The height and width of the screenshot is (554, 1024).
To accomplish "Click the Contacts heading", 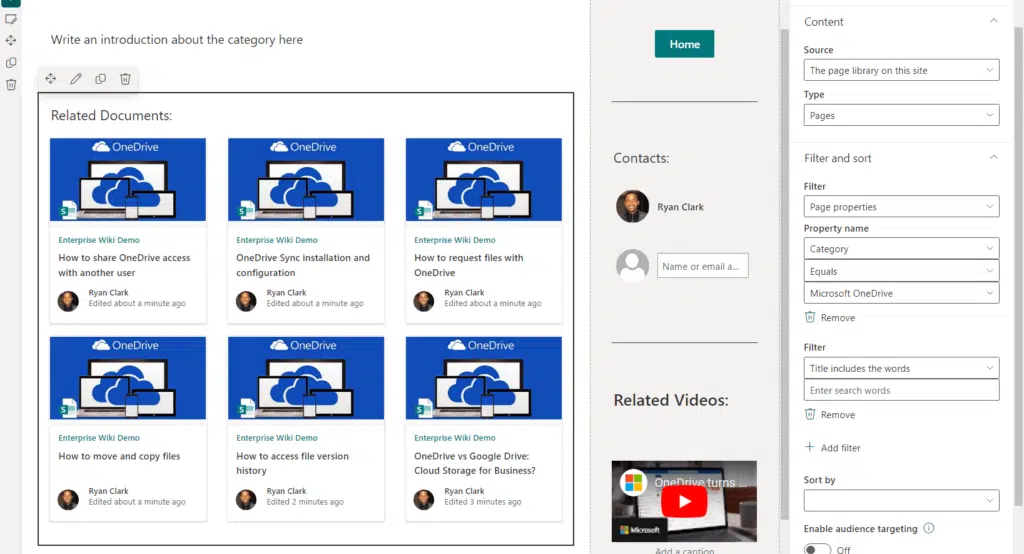I will [x=641, y=158].
